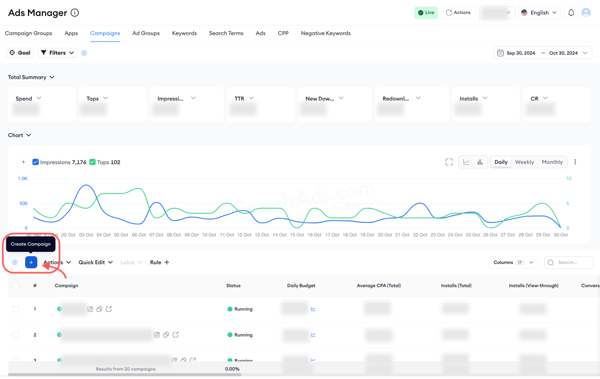600x379 pixels.
Task: Click the open-external icon on campaign row 2
Action: (176, 335)
